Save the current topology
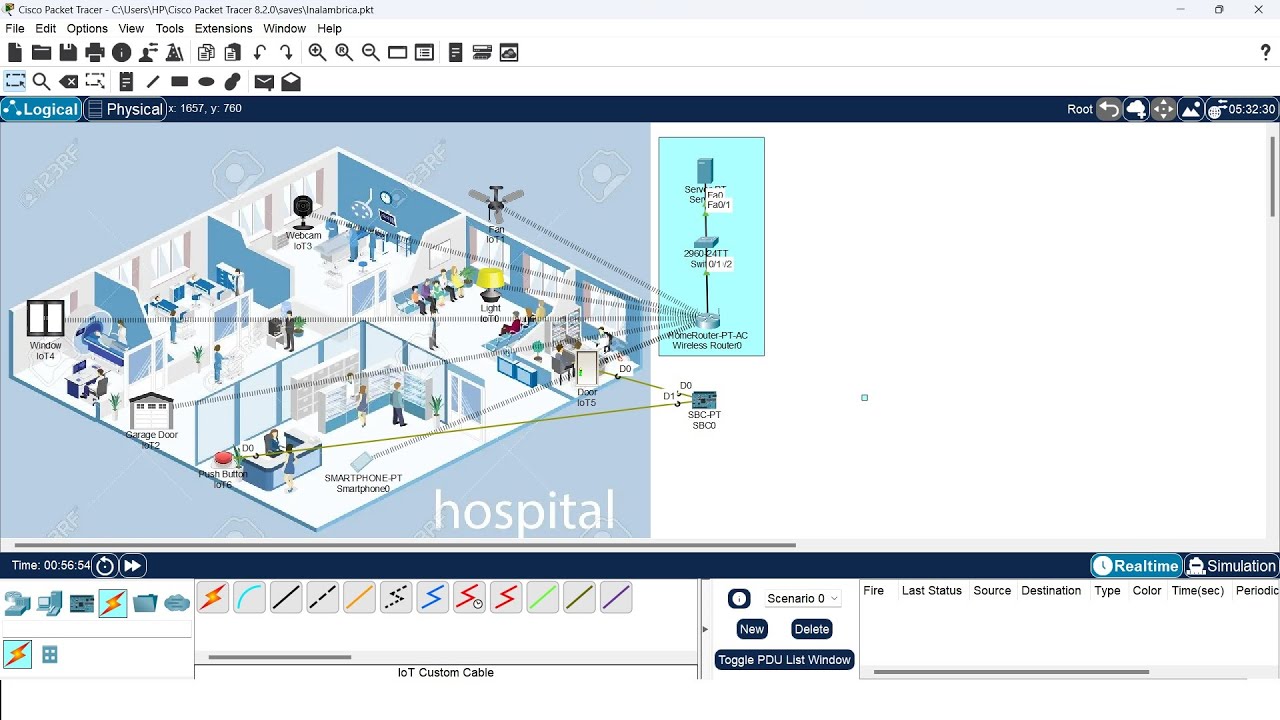 click(68, 53)
